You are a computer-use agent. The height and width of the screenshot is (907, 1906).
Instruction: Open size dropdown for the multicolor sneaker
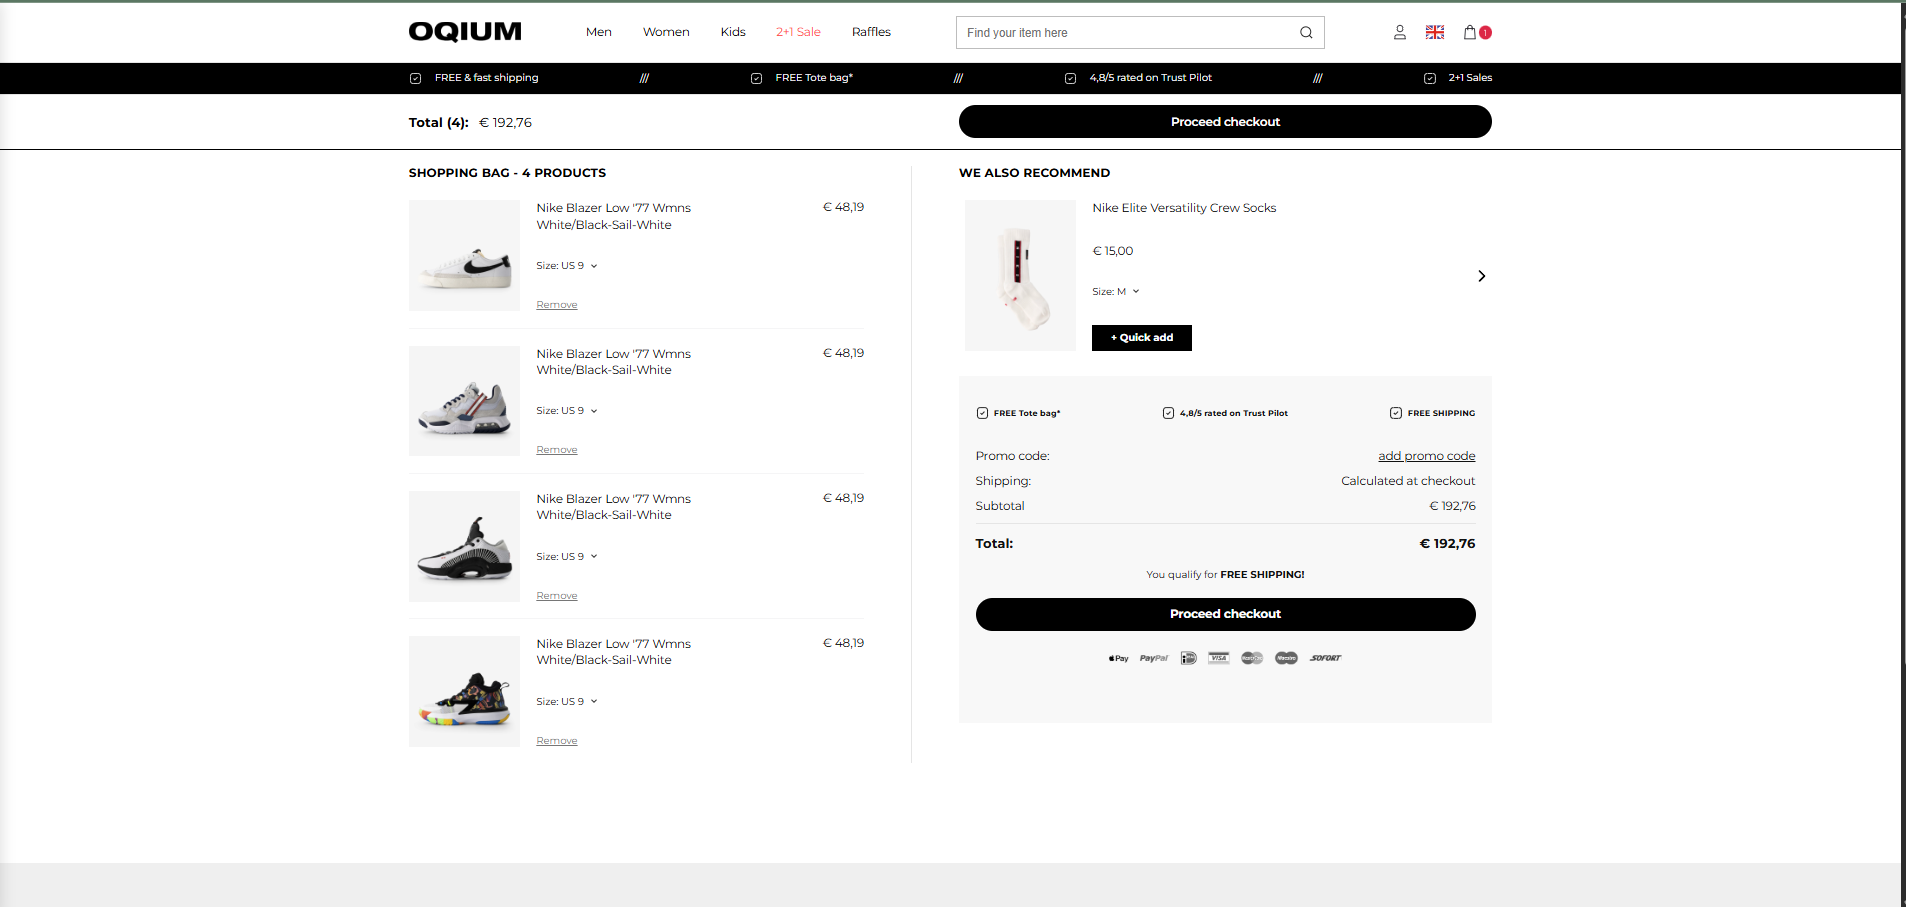tap(566, 702)
